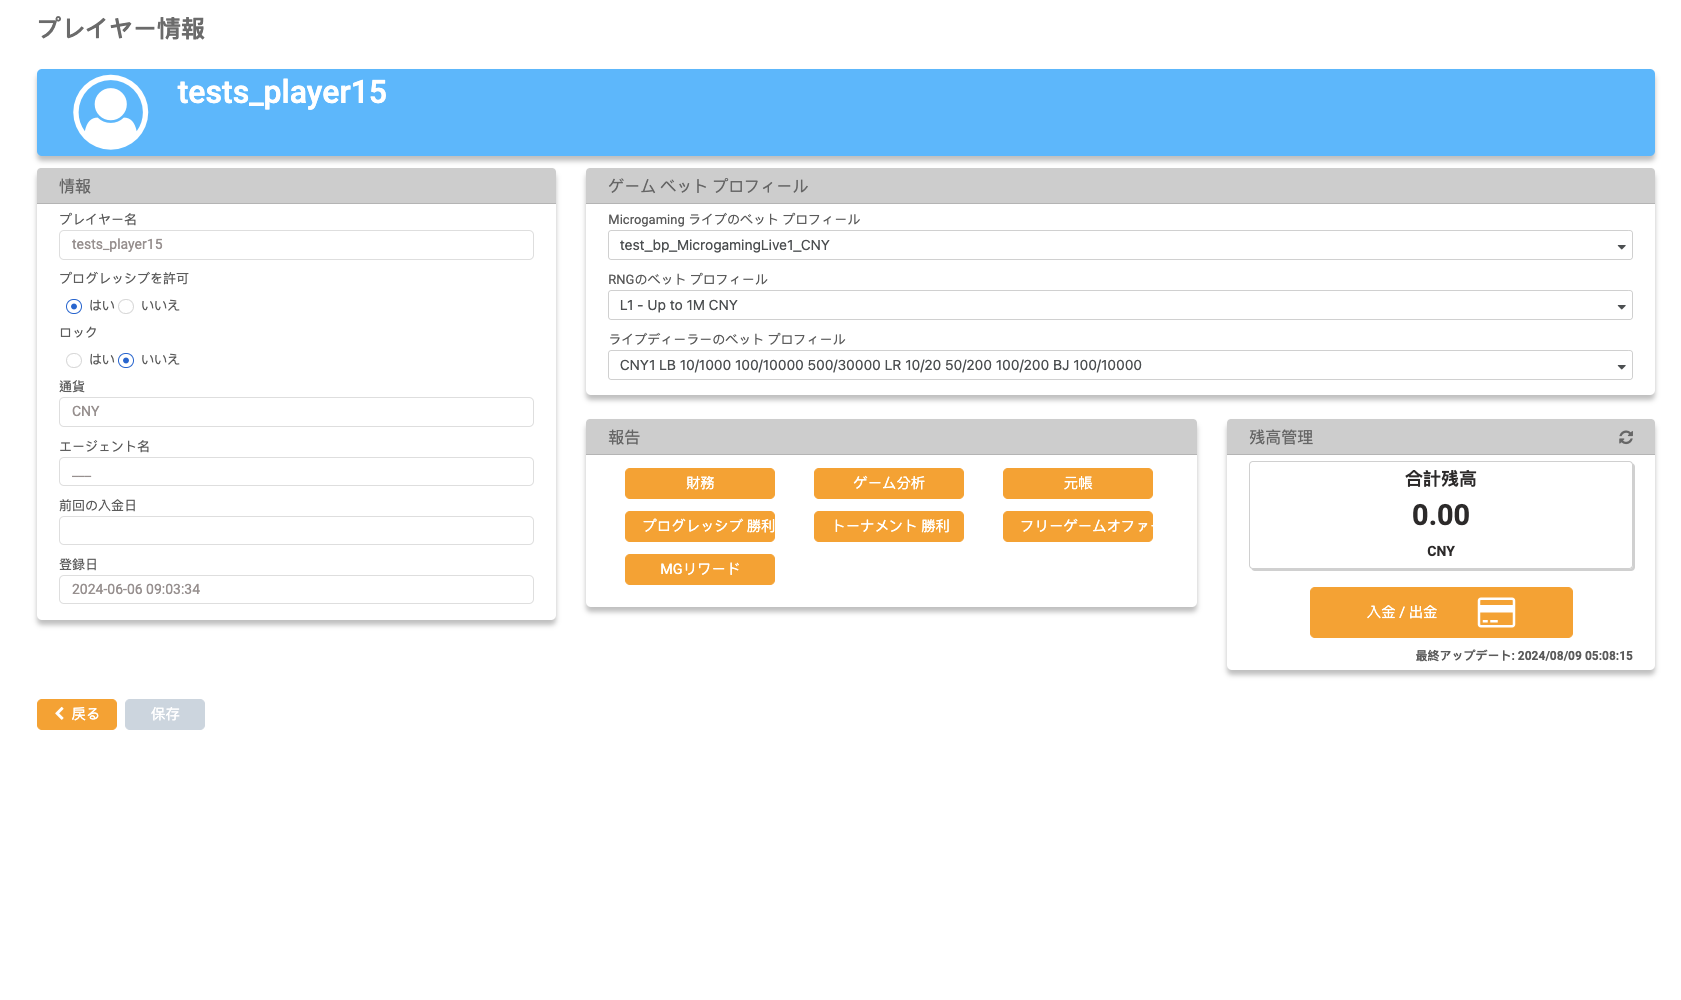This screenshot has height=1000, width=1681.
Task: Open Microgaming ライブ bet profile dropdown
Action: click(x=1119, y=245)
